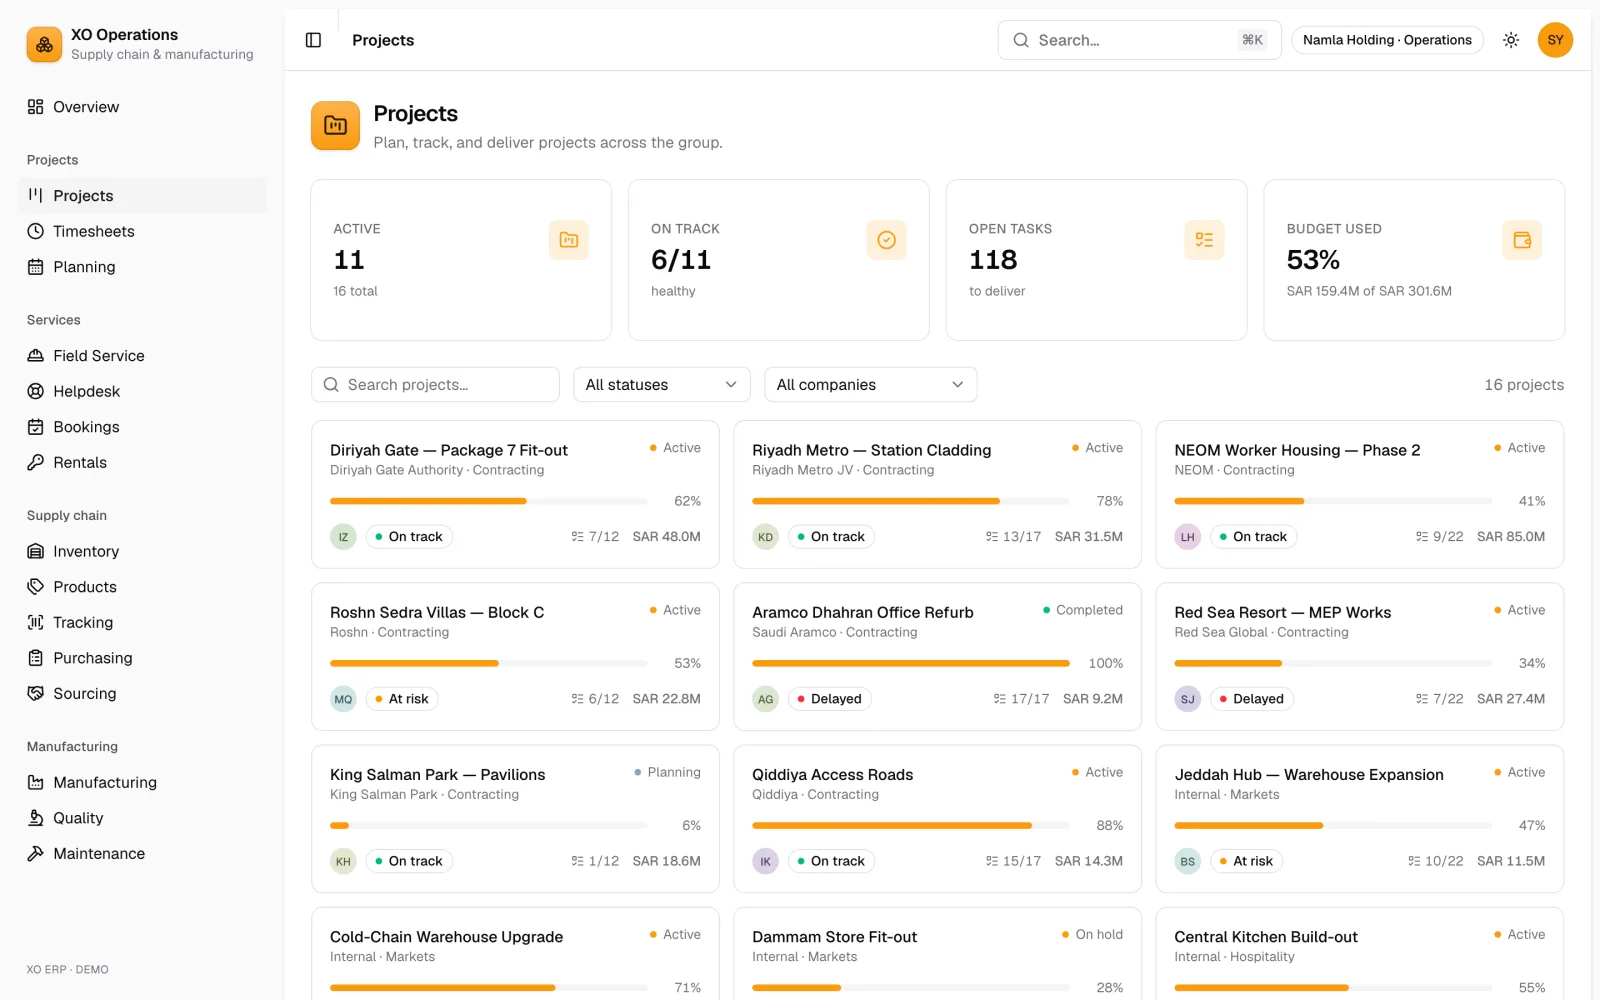Open Namla Holding · Operations company switcher
Image resolution: width=1600 pixels, height=1000 pixels.
(x=1387, y=40)
